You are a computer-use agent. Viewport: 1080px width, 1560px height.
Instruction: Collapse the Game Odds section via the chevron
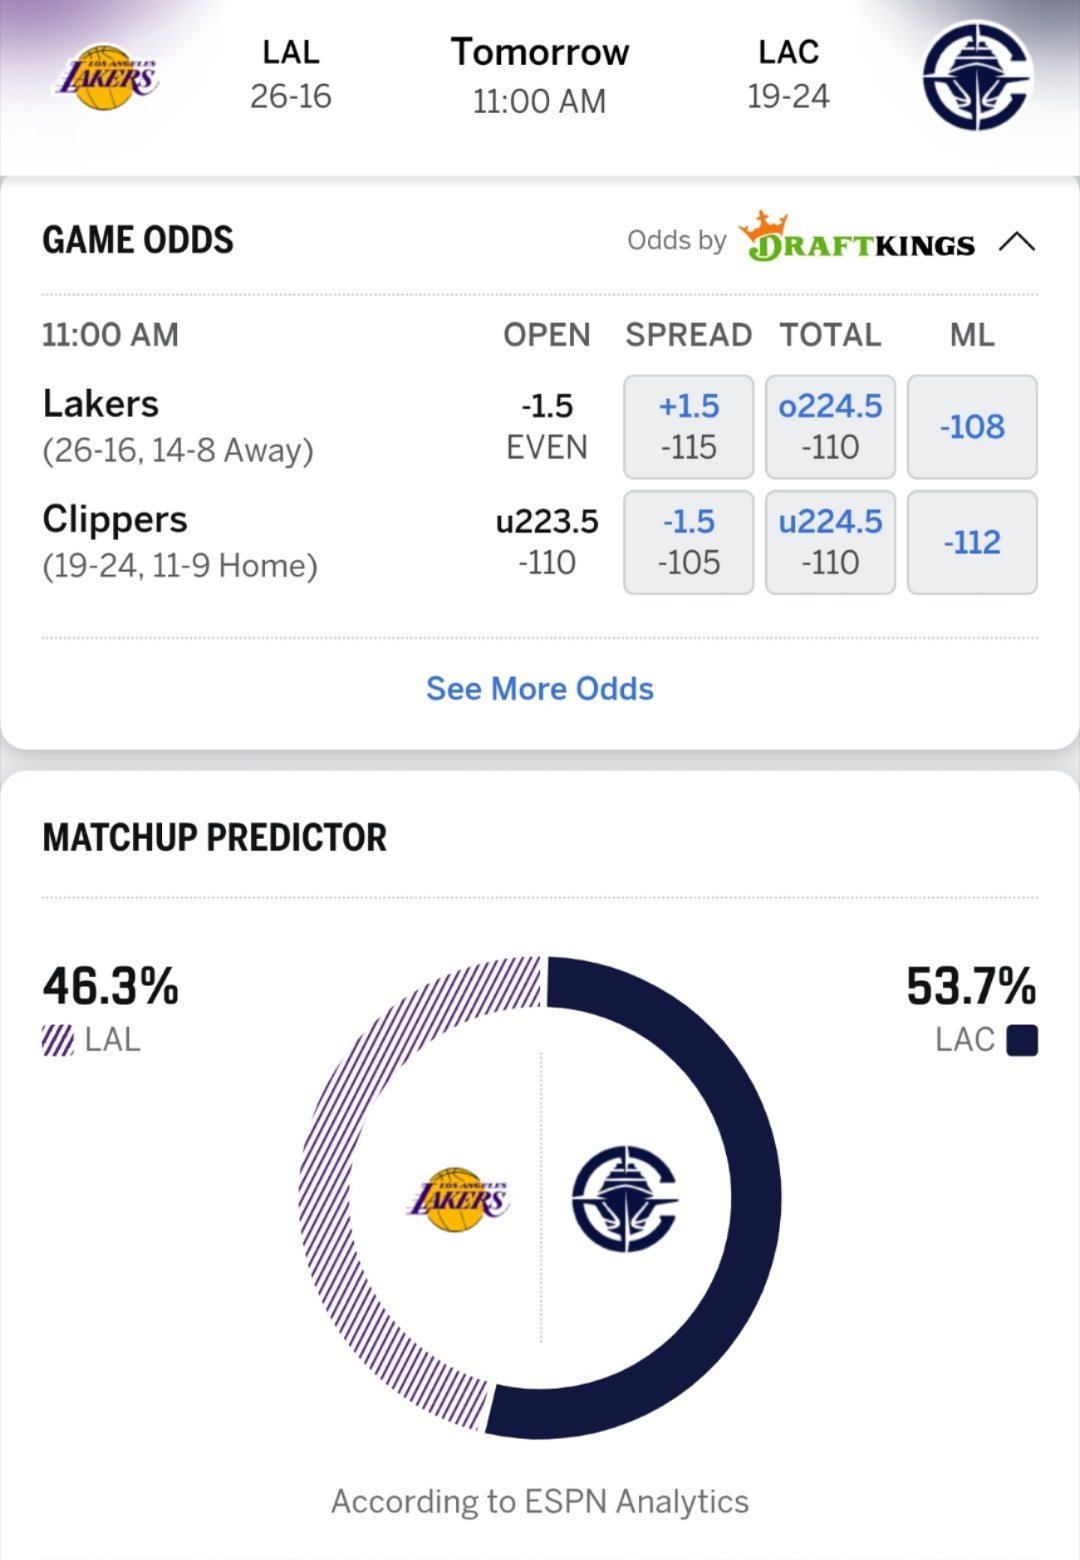(x=1019, y=240)
